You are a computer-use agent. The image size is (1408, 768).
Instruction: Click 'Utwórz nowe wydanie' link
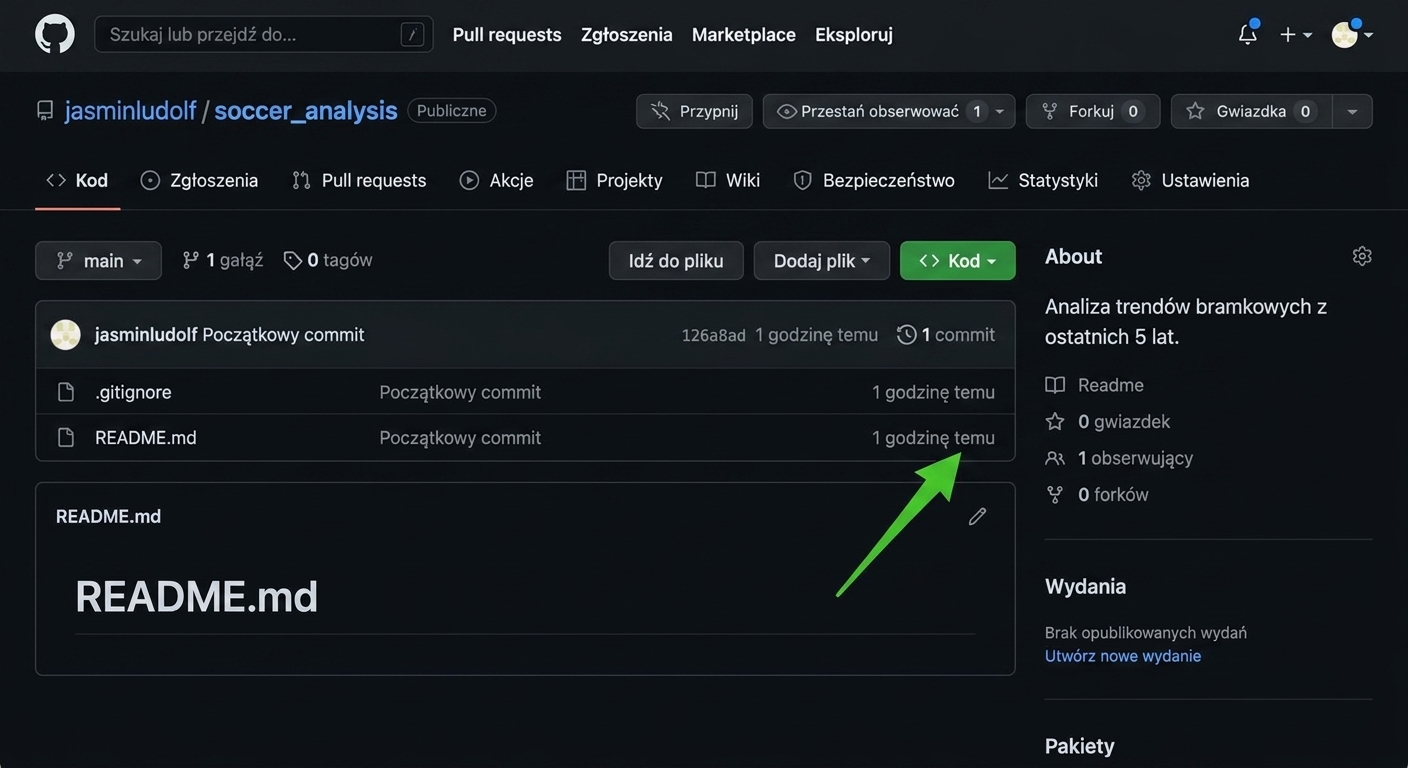pos(1123,656)
